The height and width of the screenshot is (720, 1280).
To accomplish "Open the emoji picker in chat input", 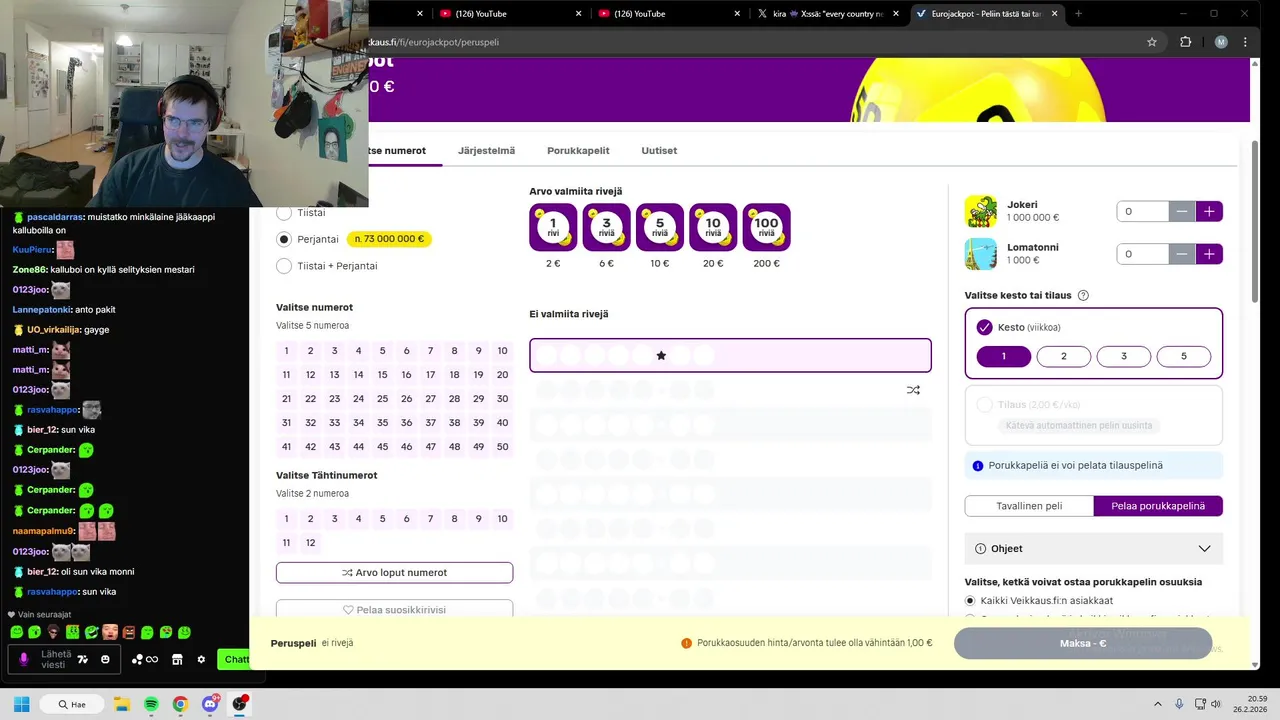I will coord(105,660).
